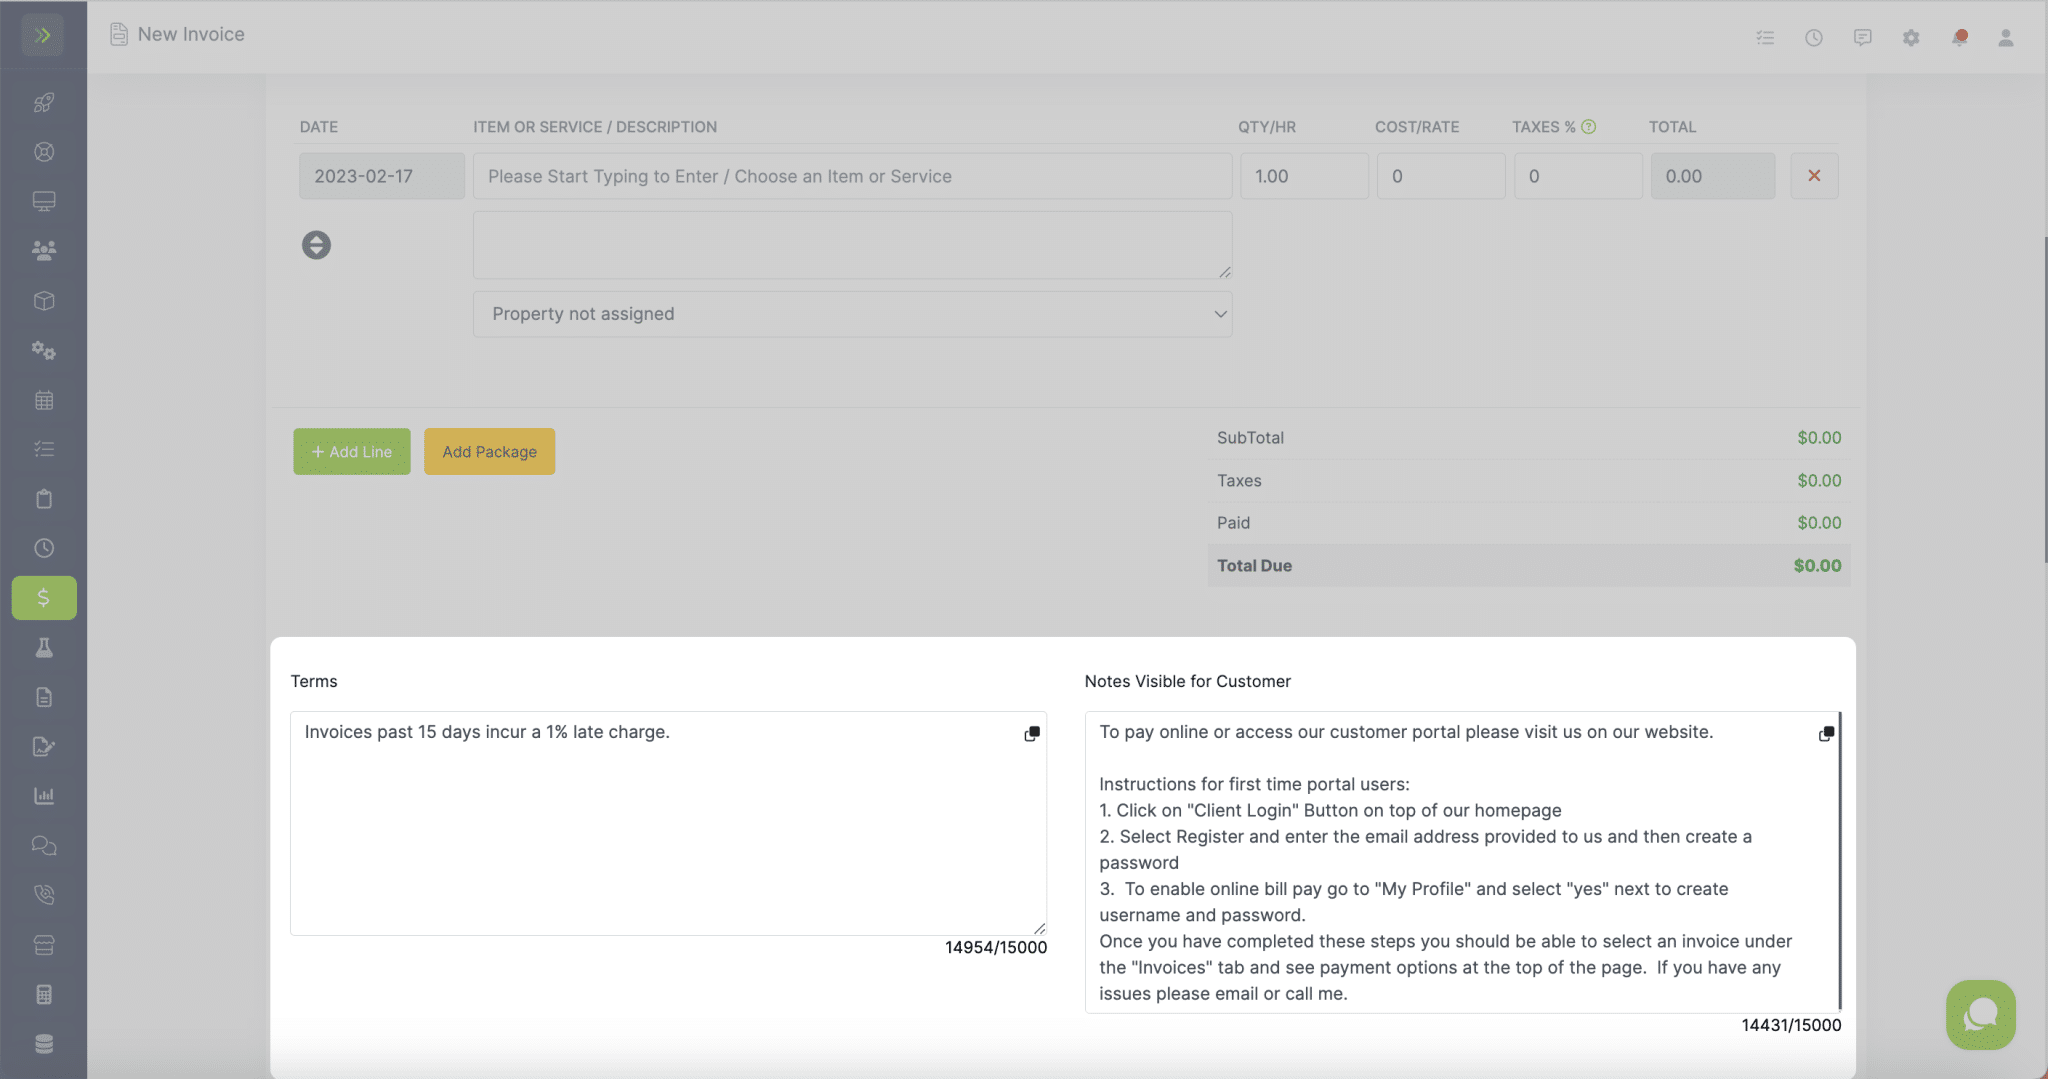Remove the line item with the red X
The image size is (2048, 1079).
pyautogui.click(x=1813, y=175)
